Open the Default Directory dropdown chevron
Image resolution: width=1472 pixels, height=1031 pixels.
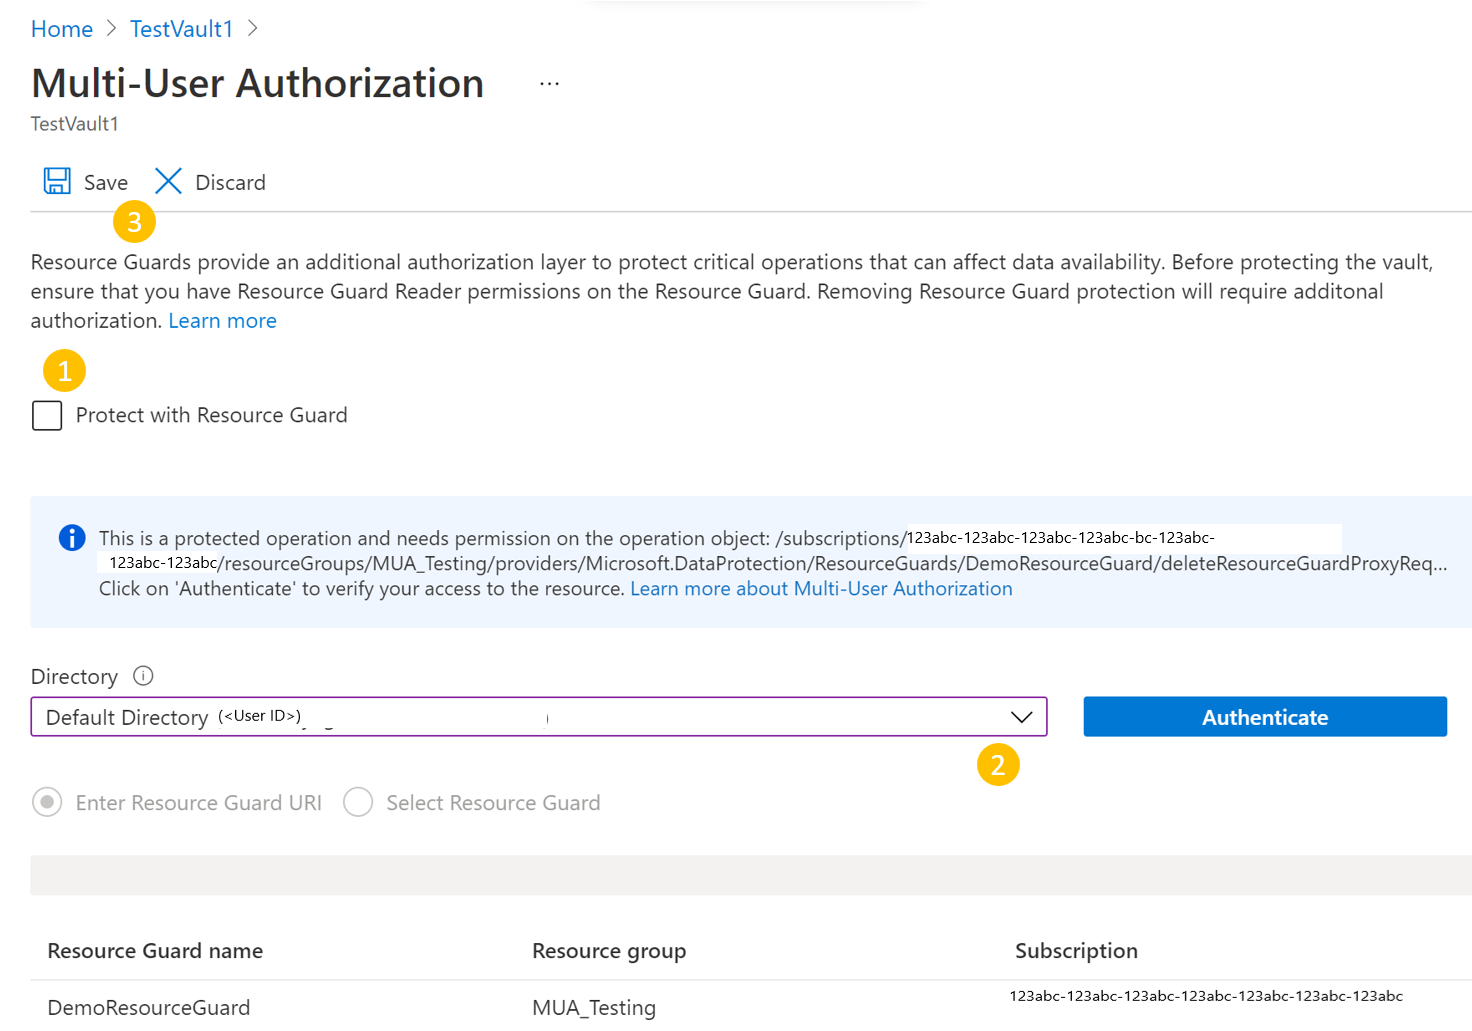(x=1021, y=717)
